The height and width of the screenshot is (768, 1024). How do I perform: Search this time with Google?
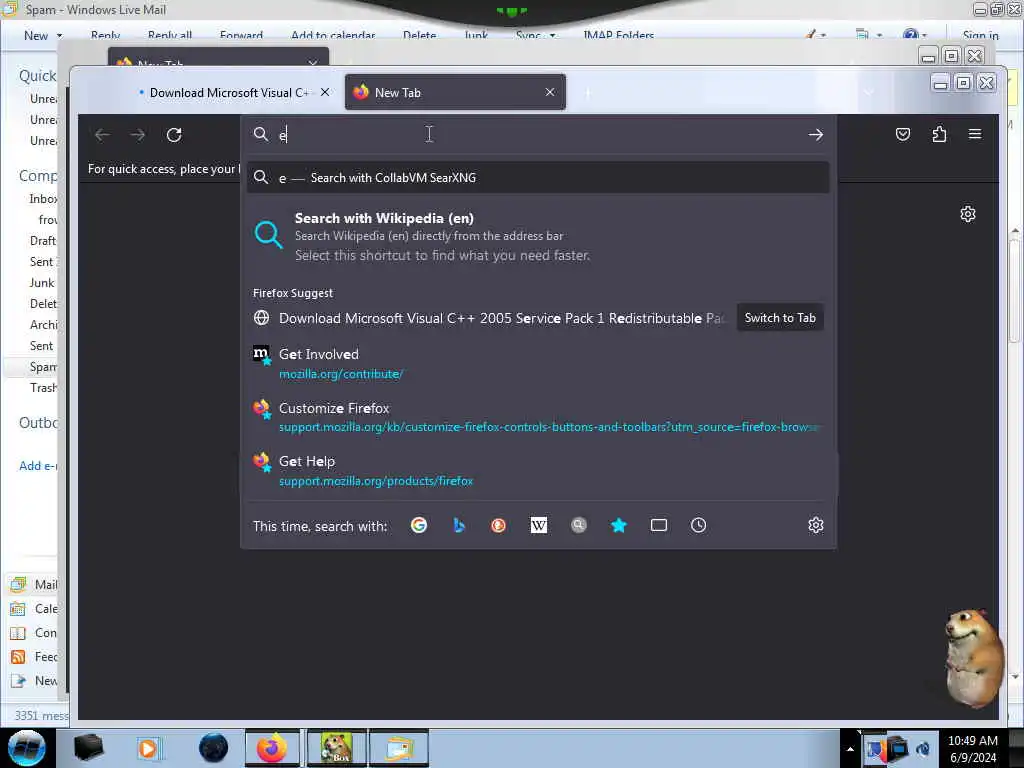pyautogui.click(x=419, y=525)
